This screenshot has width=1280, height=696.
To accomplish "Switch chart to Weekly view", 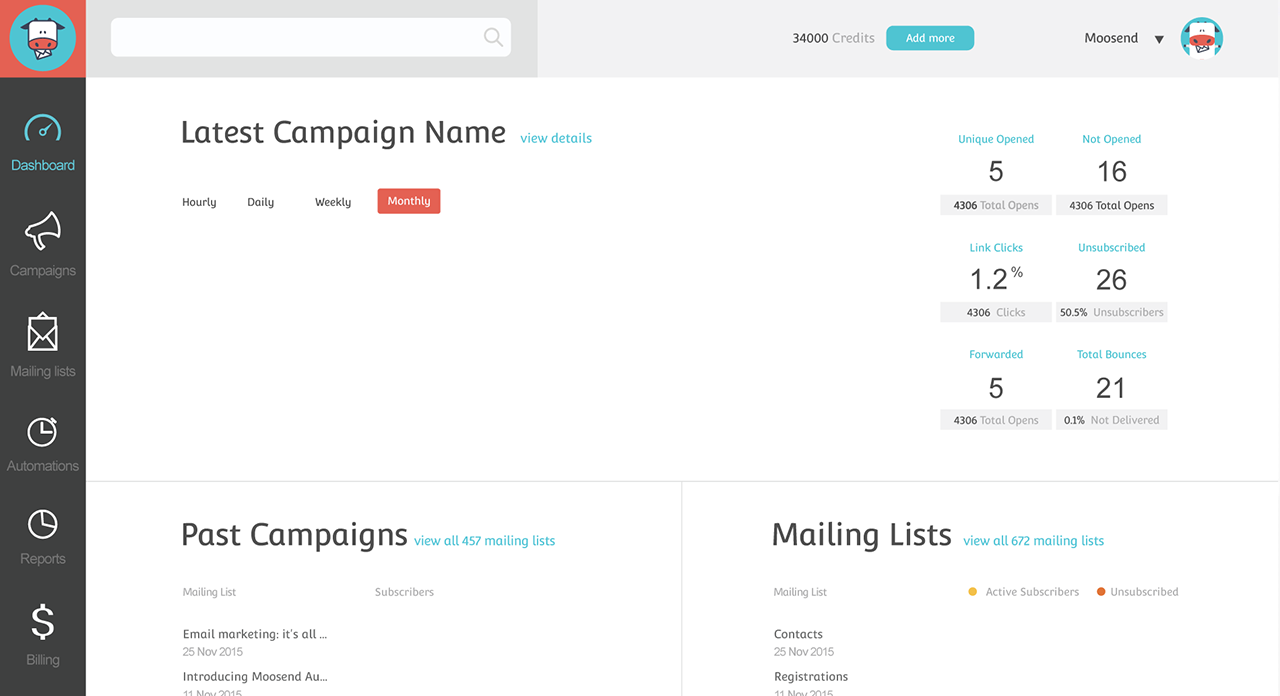I will point(333,202).
